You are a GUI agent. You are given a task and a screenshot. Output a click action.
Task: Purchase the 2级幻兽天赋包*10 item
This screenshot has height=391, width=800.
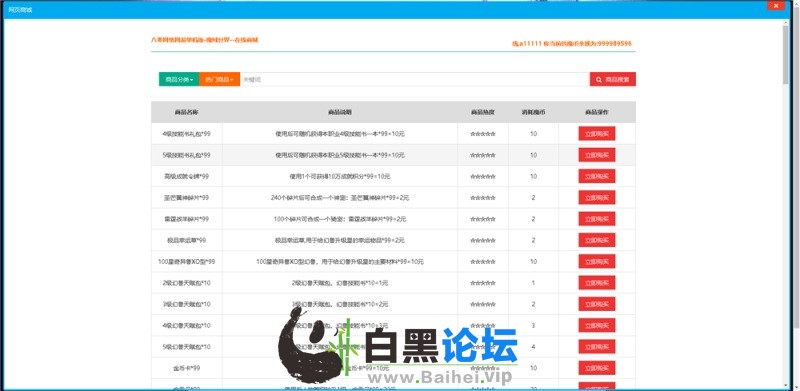point(596,283)
